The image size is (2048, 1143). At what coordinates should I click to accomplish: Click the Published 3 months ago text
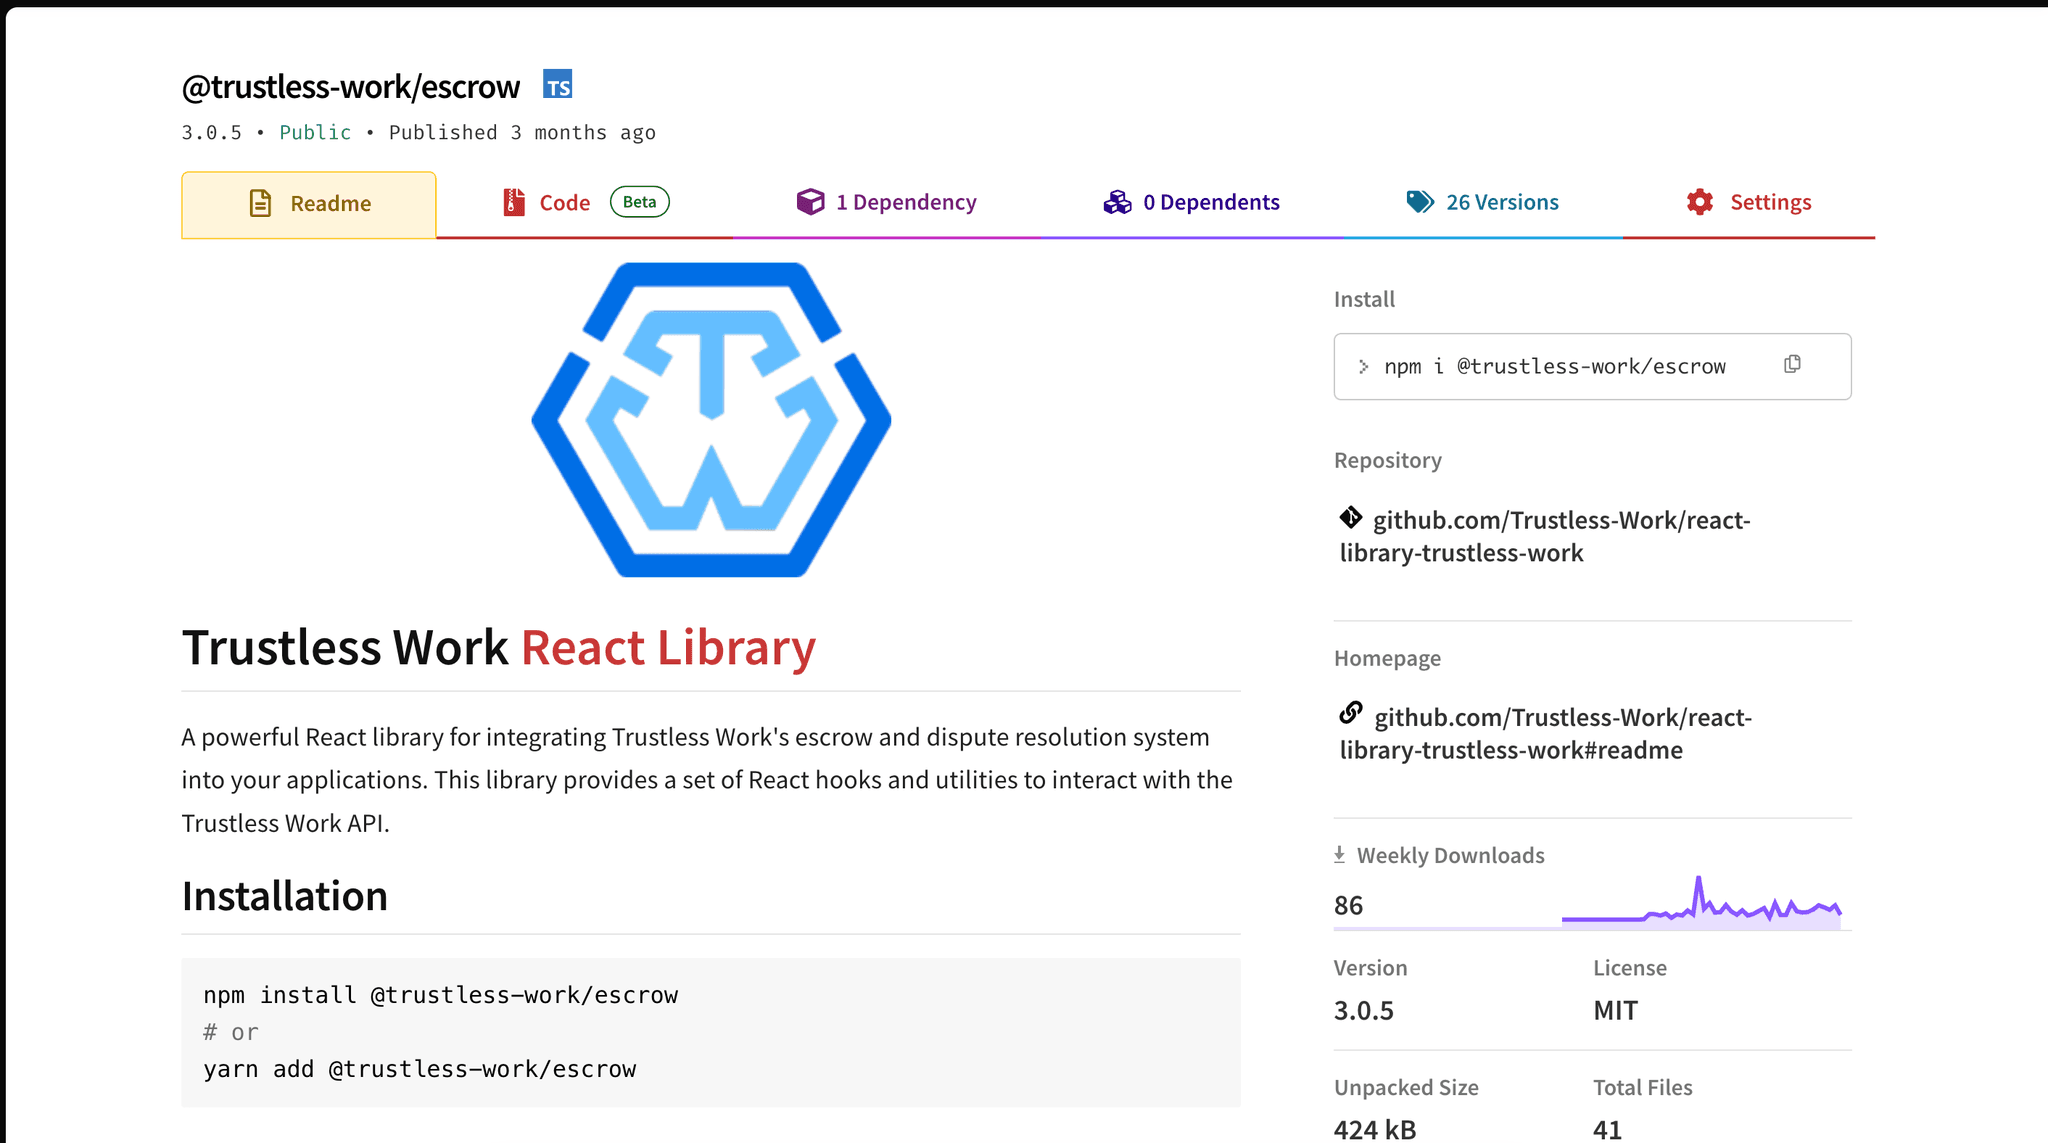(x=522, y=132)
